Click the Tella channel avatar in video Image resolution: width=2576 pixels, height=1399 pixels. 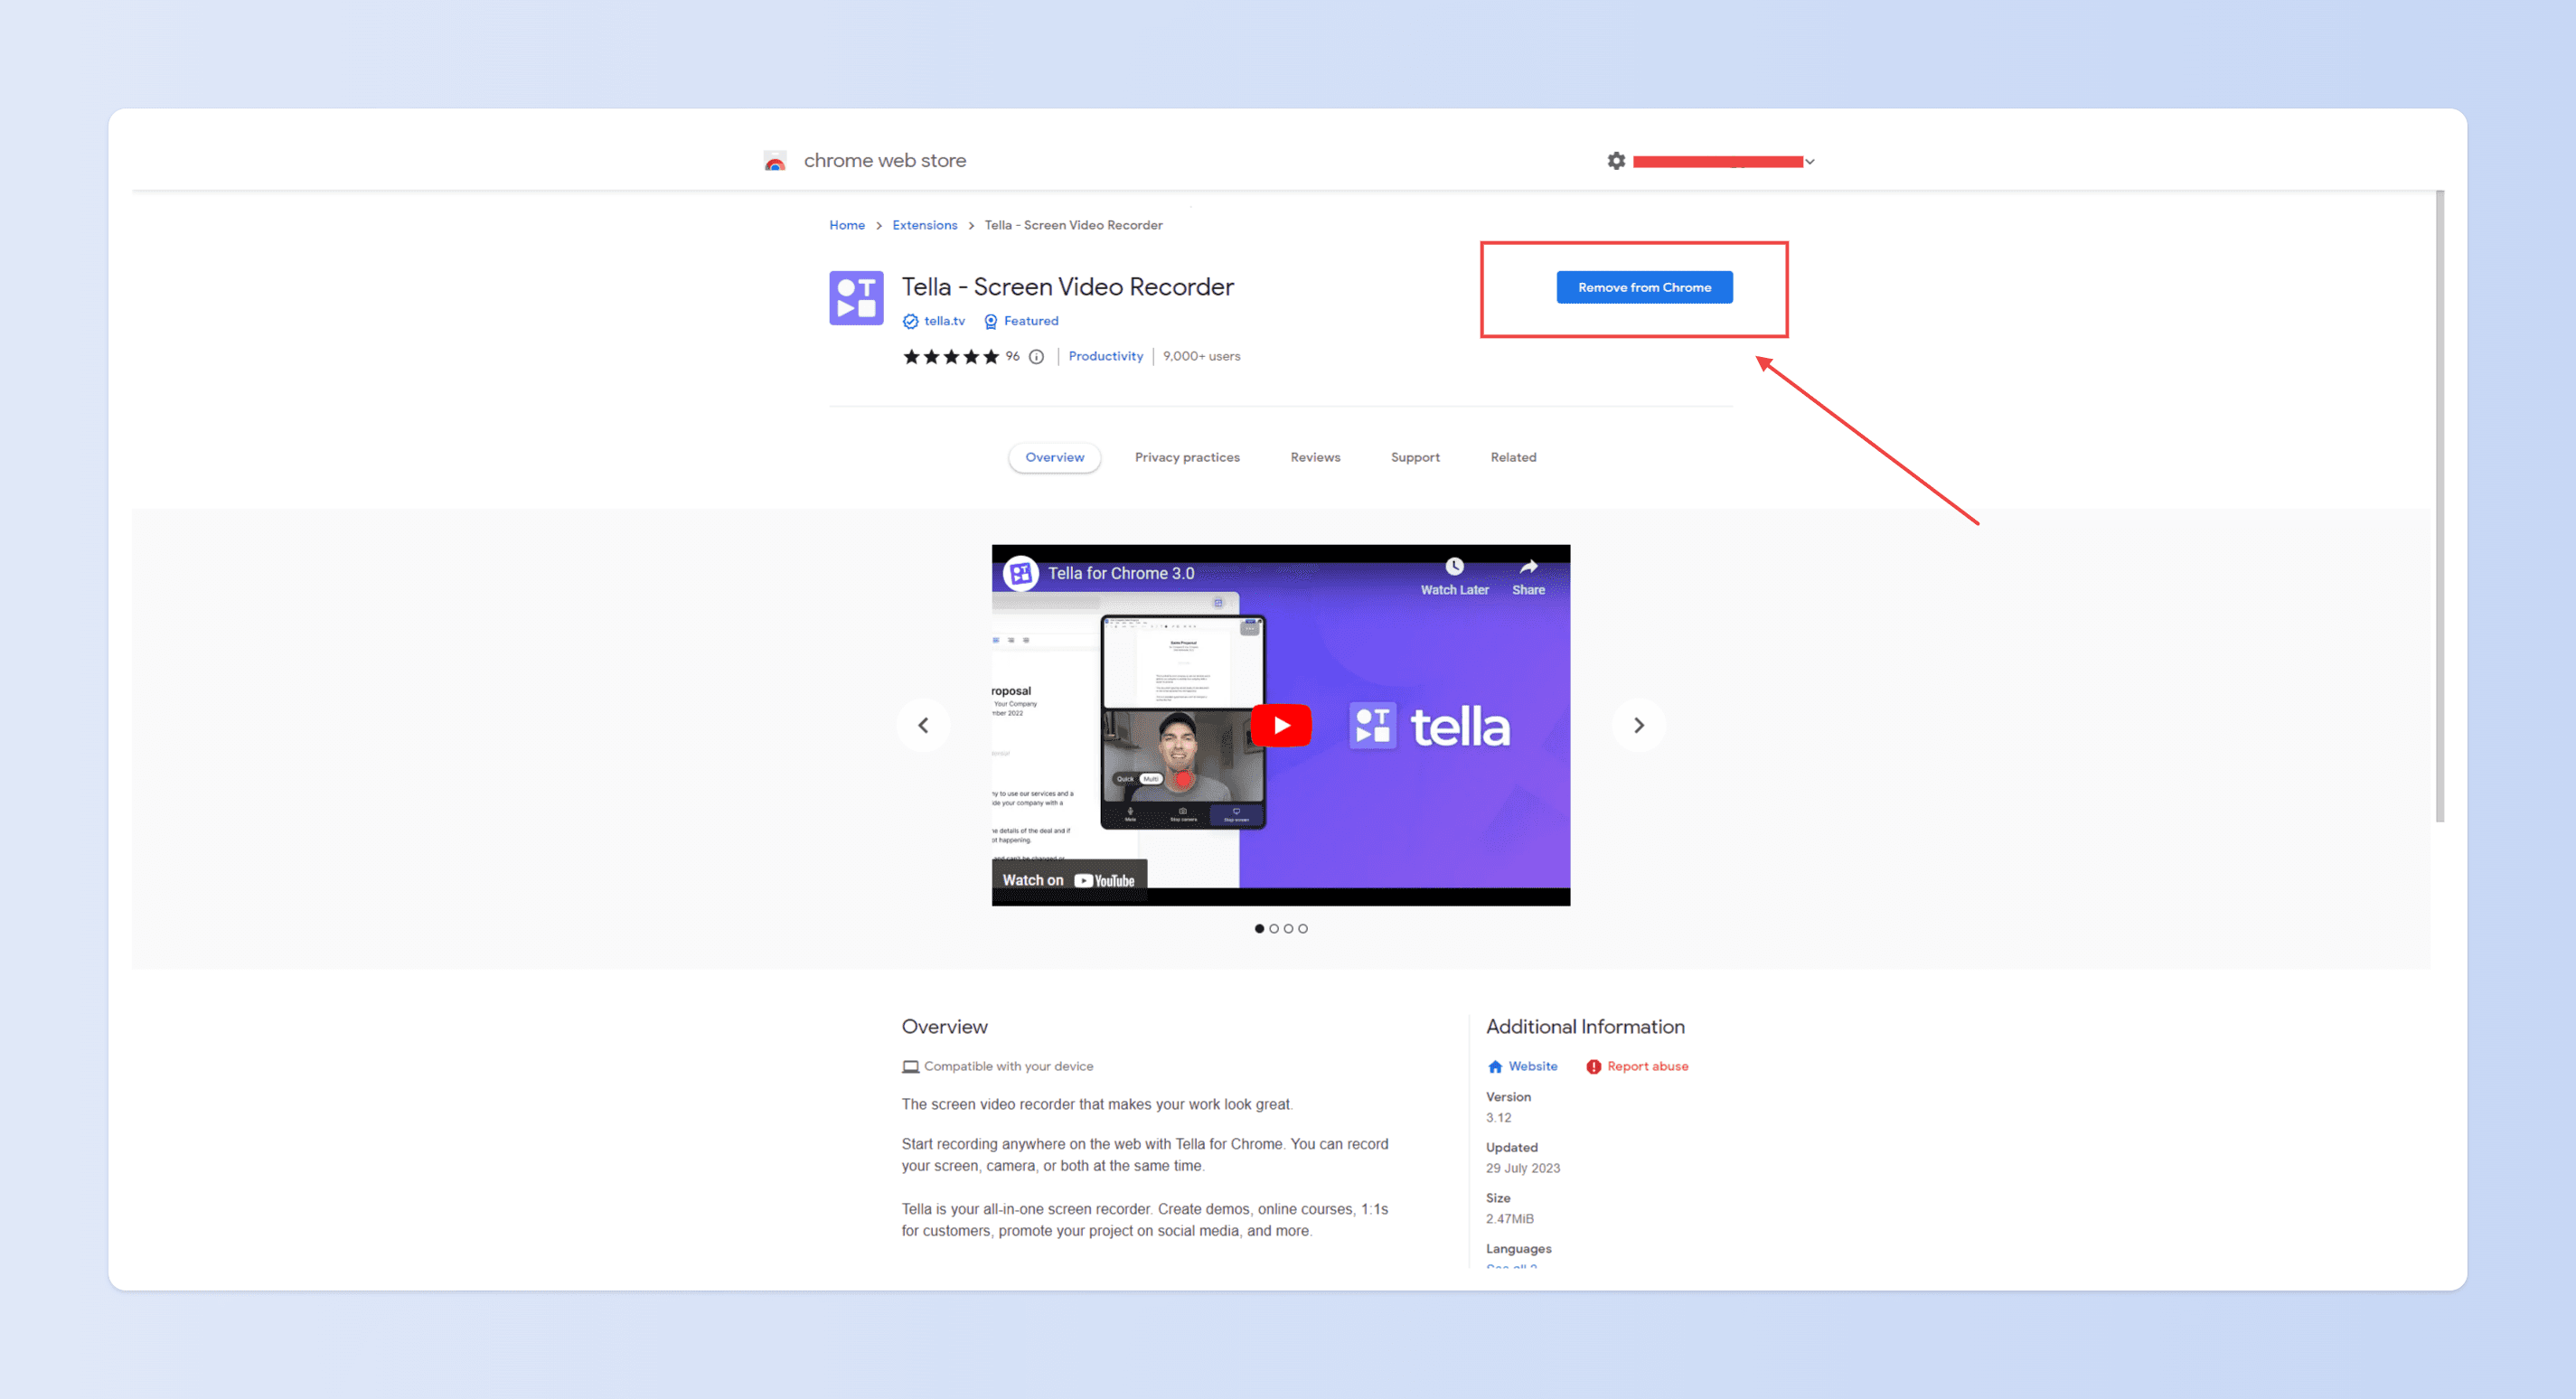[x=1021, y=573]
